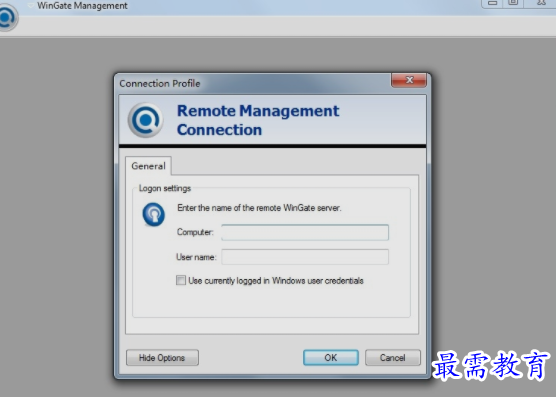Click the WinGate Management window title
The height and width of the screenshot is (397, 556).
(x=82, y=6)
